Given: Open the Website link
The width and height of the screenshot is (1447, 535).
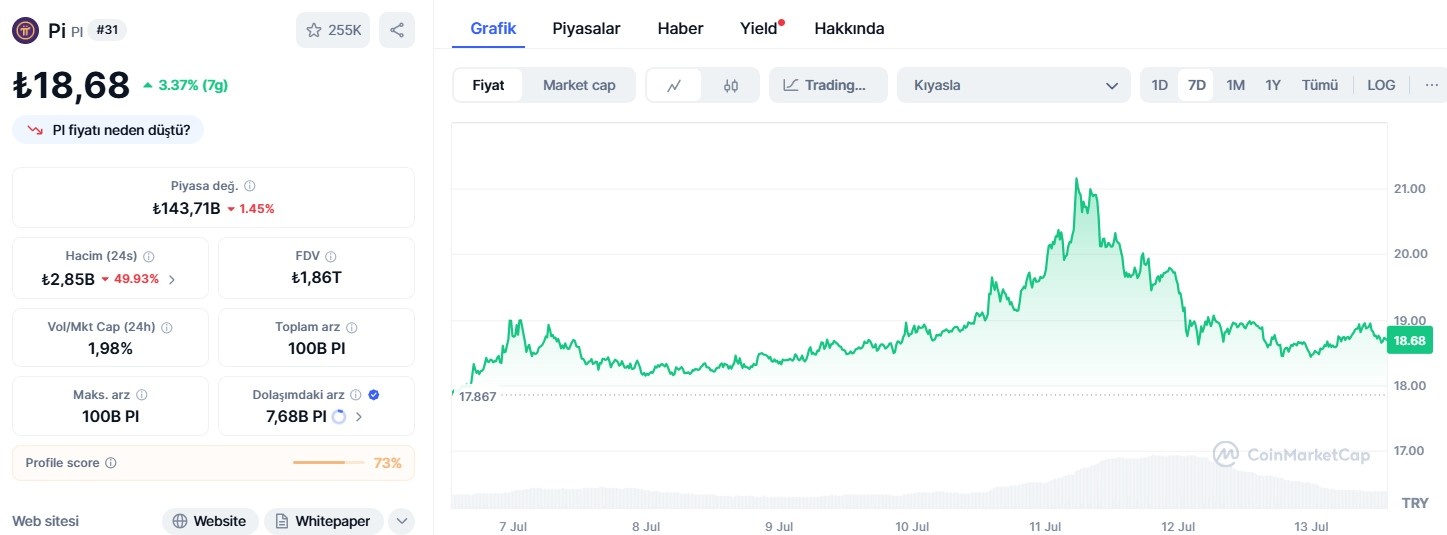Looking at the screenshot, I should [x=210, y=521].
